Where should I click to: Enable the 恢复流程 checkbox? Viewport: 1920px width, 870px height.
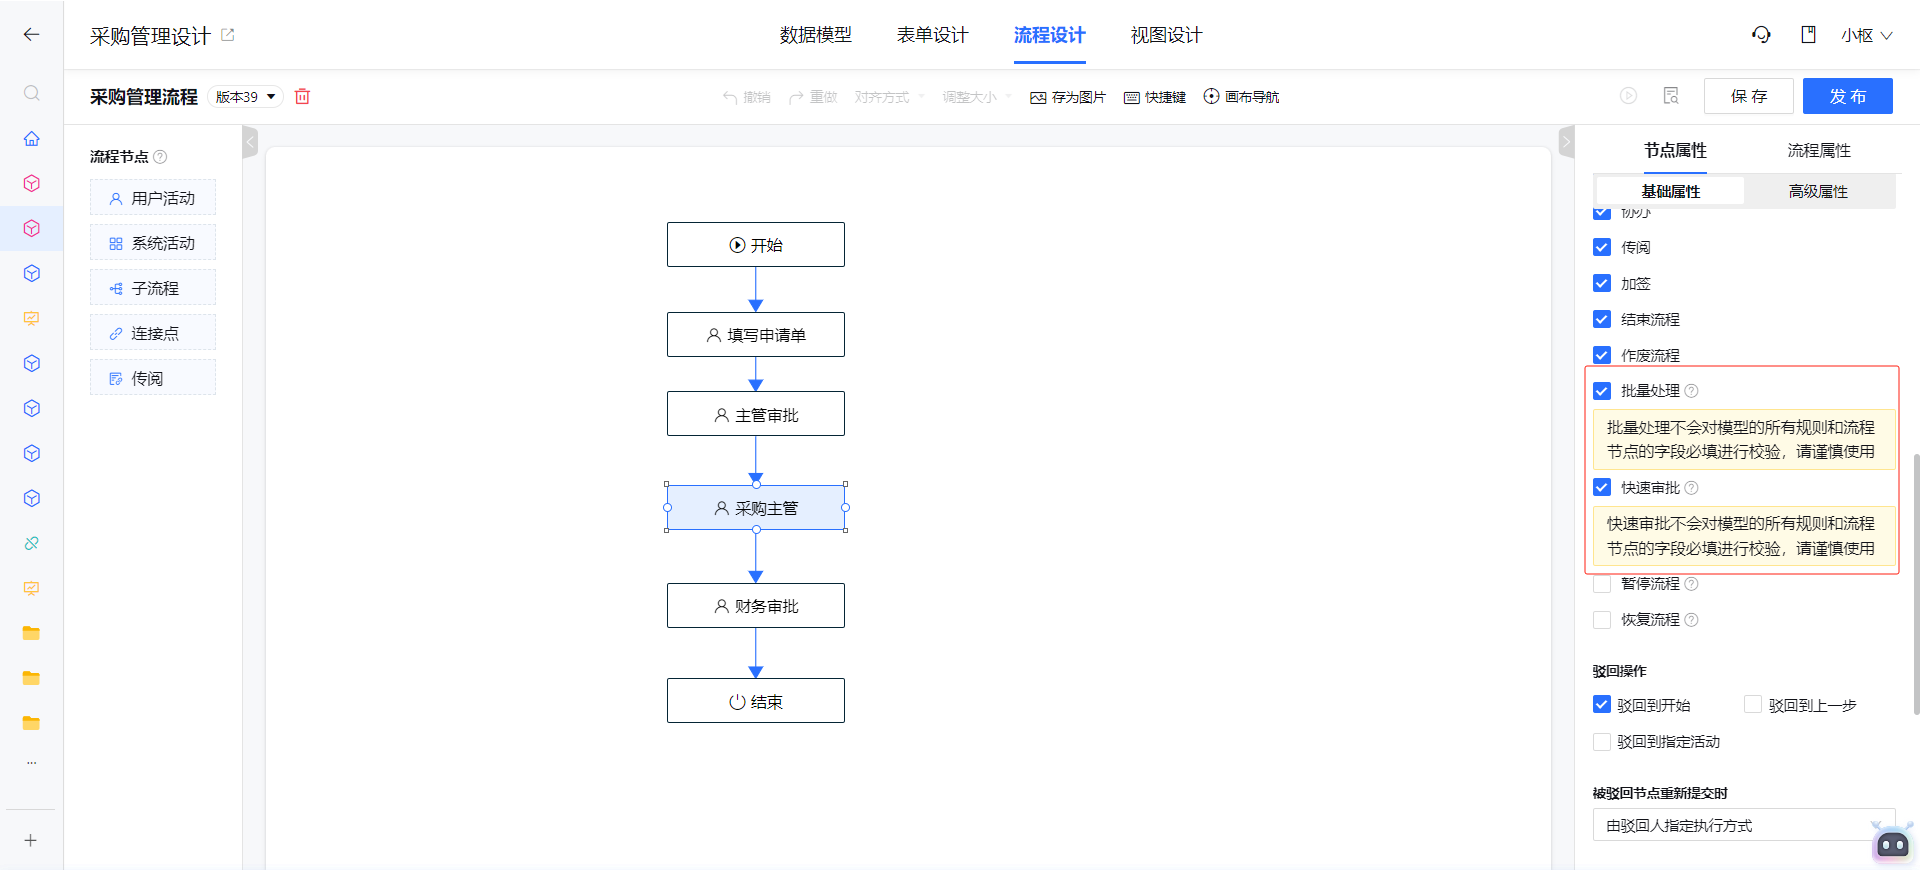1602,620
